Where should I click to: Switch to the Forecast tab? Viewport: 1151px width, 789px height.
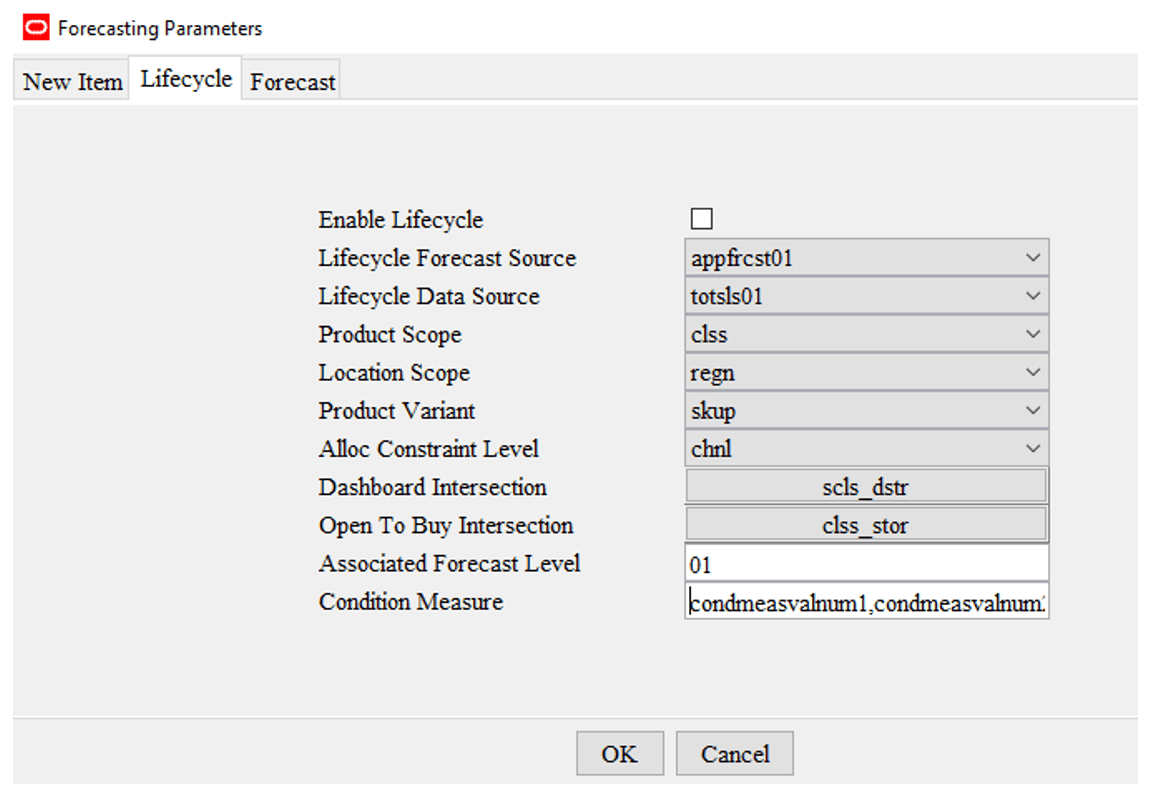tap(291, 80)
